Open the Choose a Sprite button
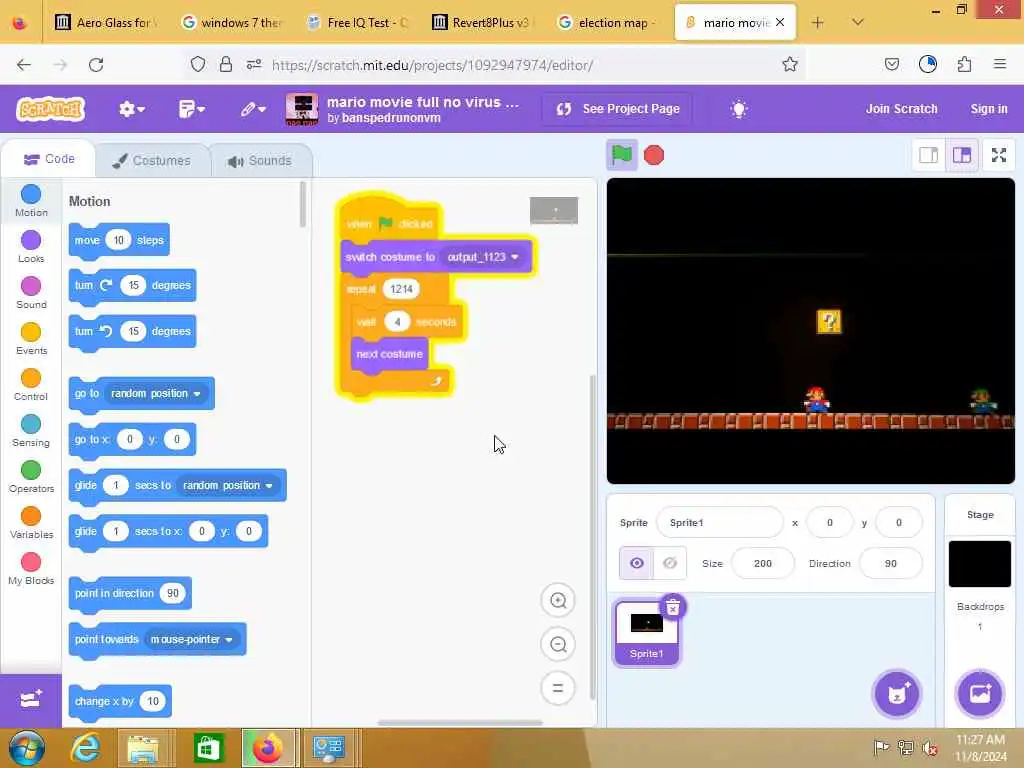1024x768 pixels. click(x=897, y=694)
